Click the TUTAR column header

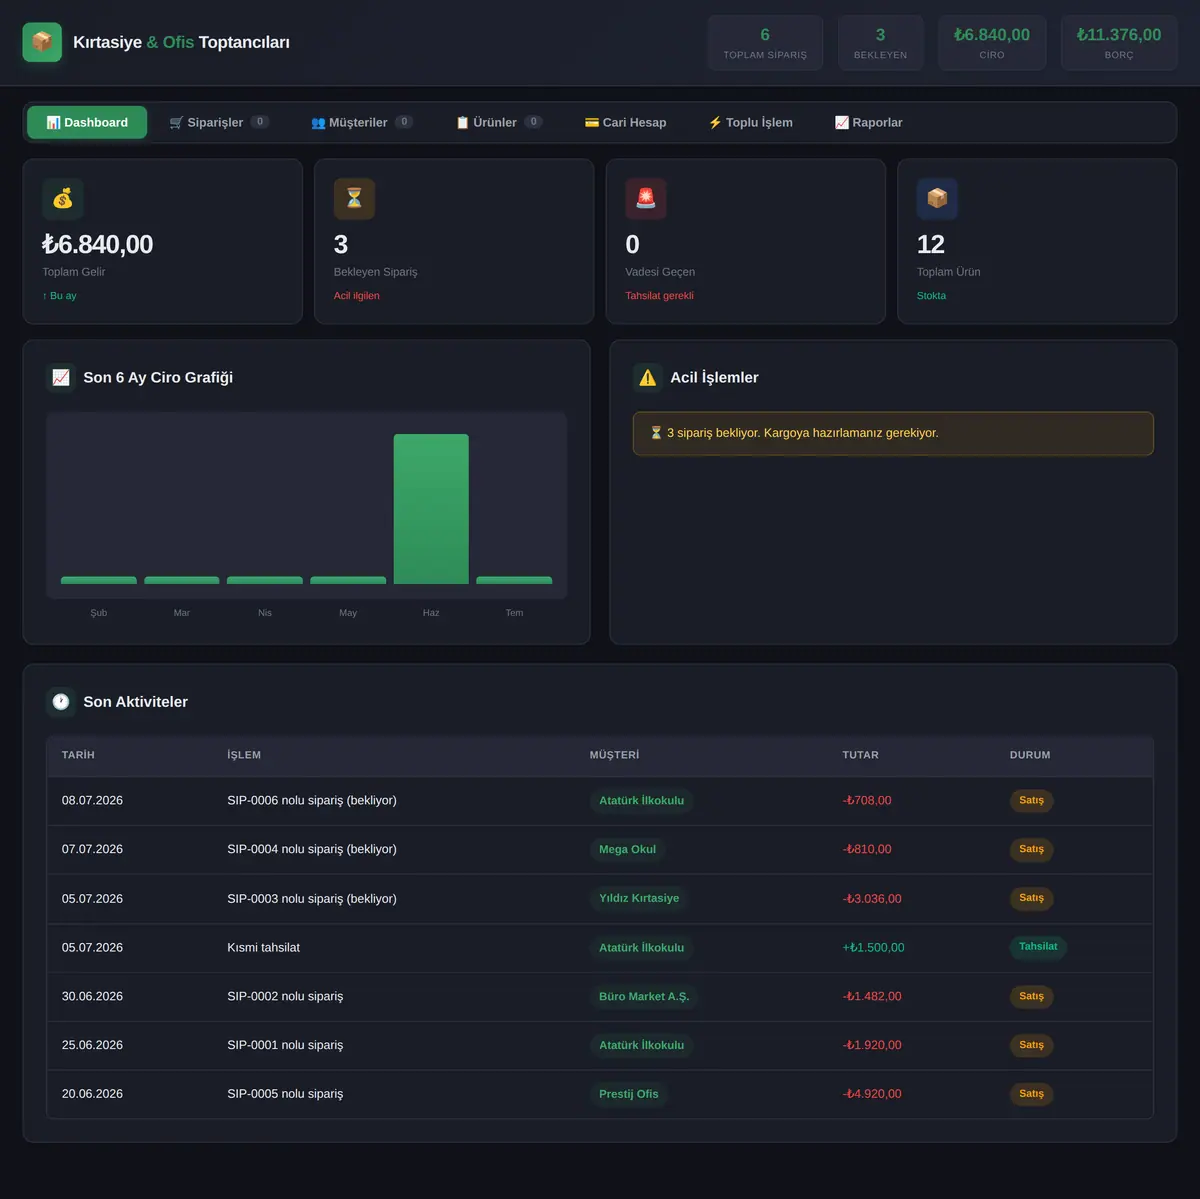point(860,755)
